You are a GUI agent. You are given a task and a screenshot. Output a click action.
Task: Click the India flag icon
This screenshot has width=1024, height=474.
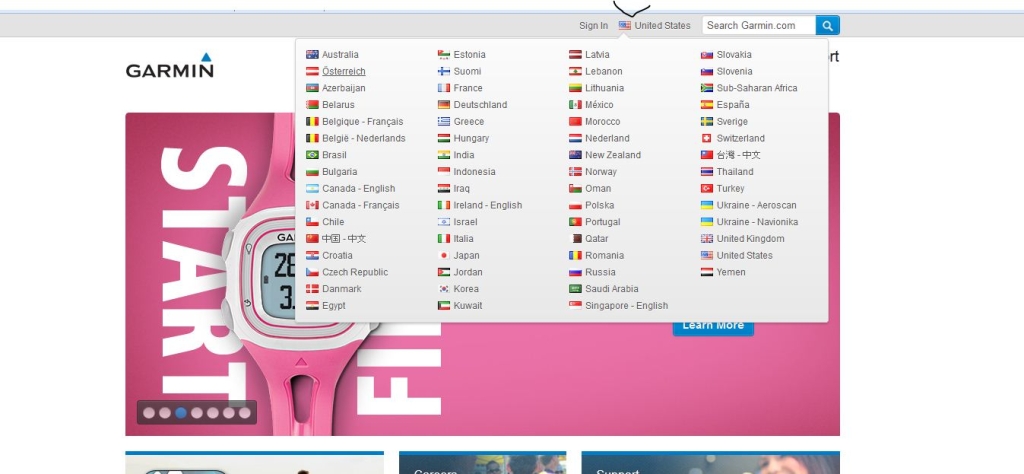tap(444, 155)
